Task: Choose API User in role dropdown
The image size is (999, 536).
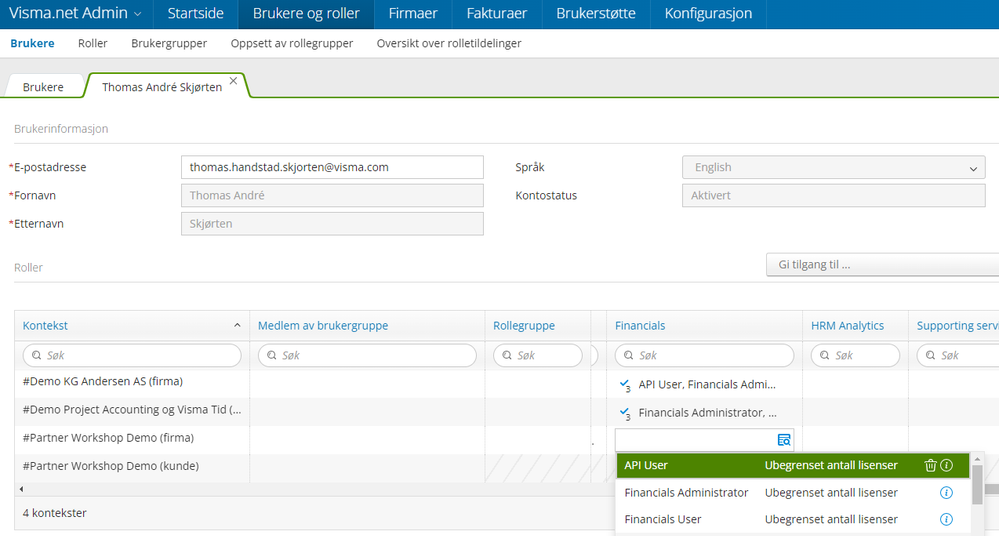Action: pyautogui.click(x=793, y=465)
